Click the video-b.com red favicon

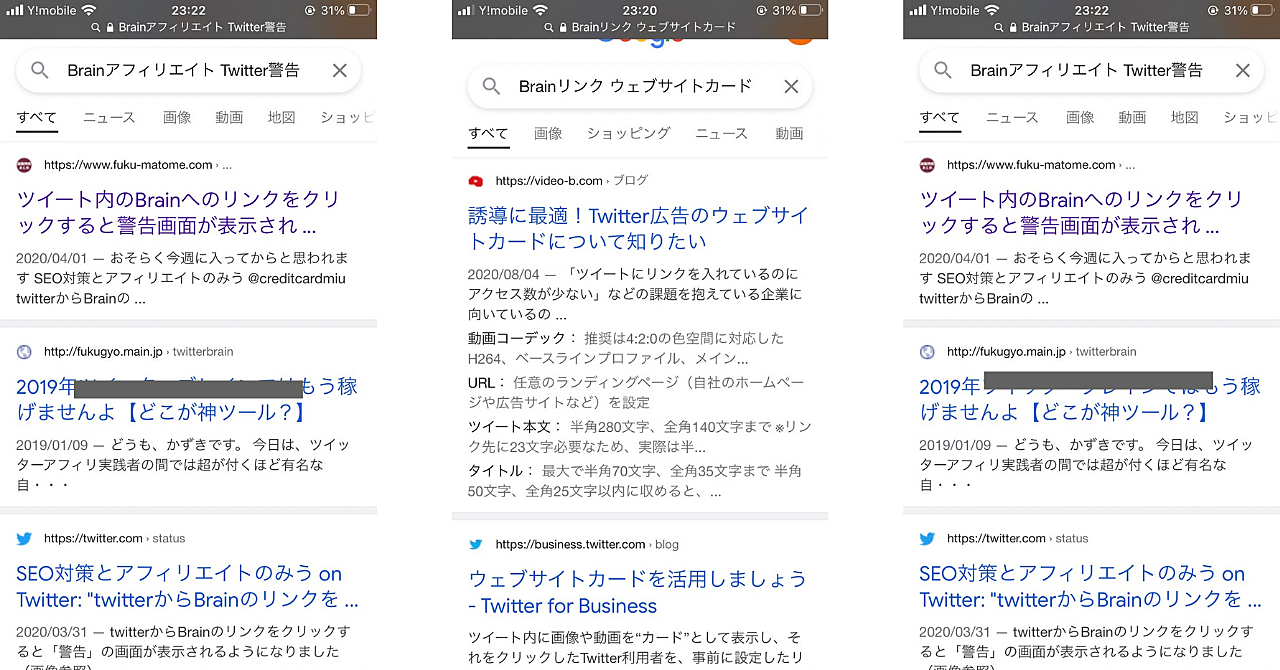[476, 181]
